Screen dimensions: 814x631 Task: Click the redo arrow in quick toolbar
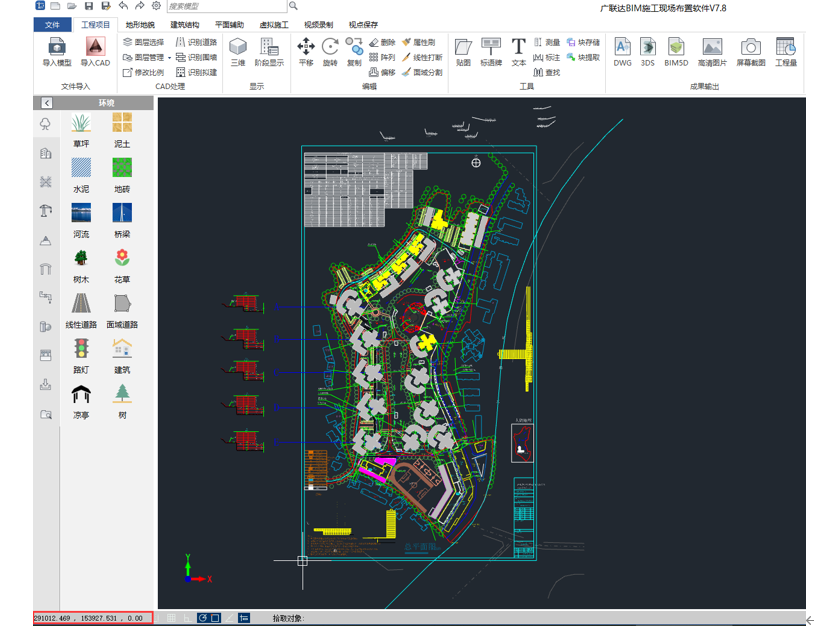coord(140,6)
